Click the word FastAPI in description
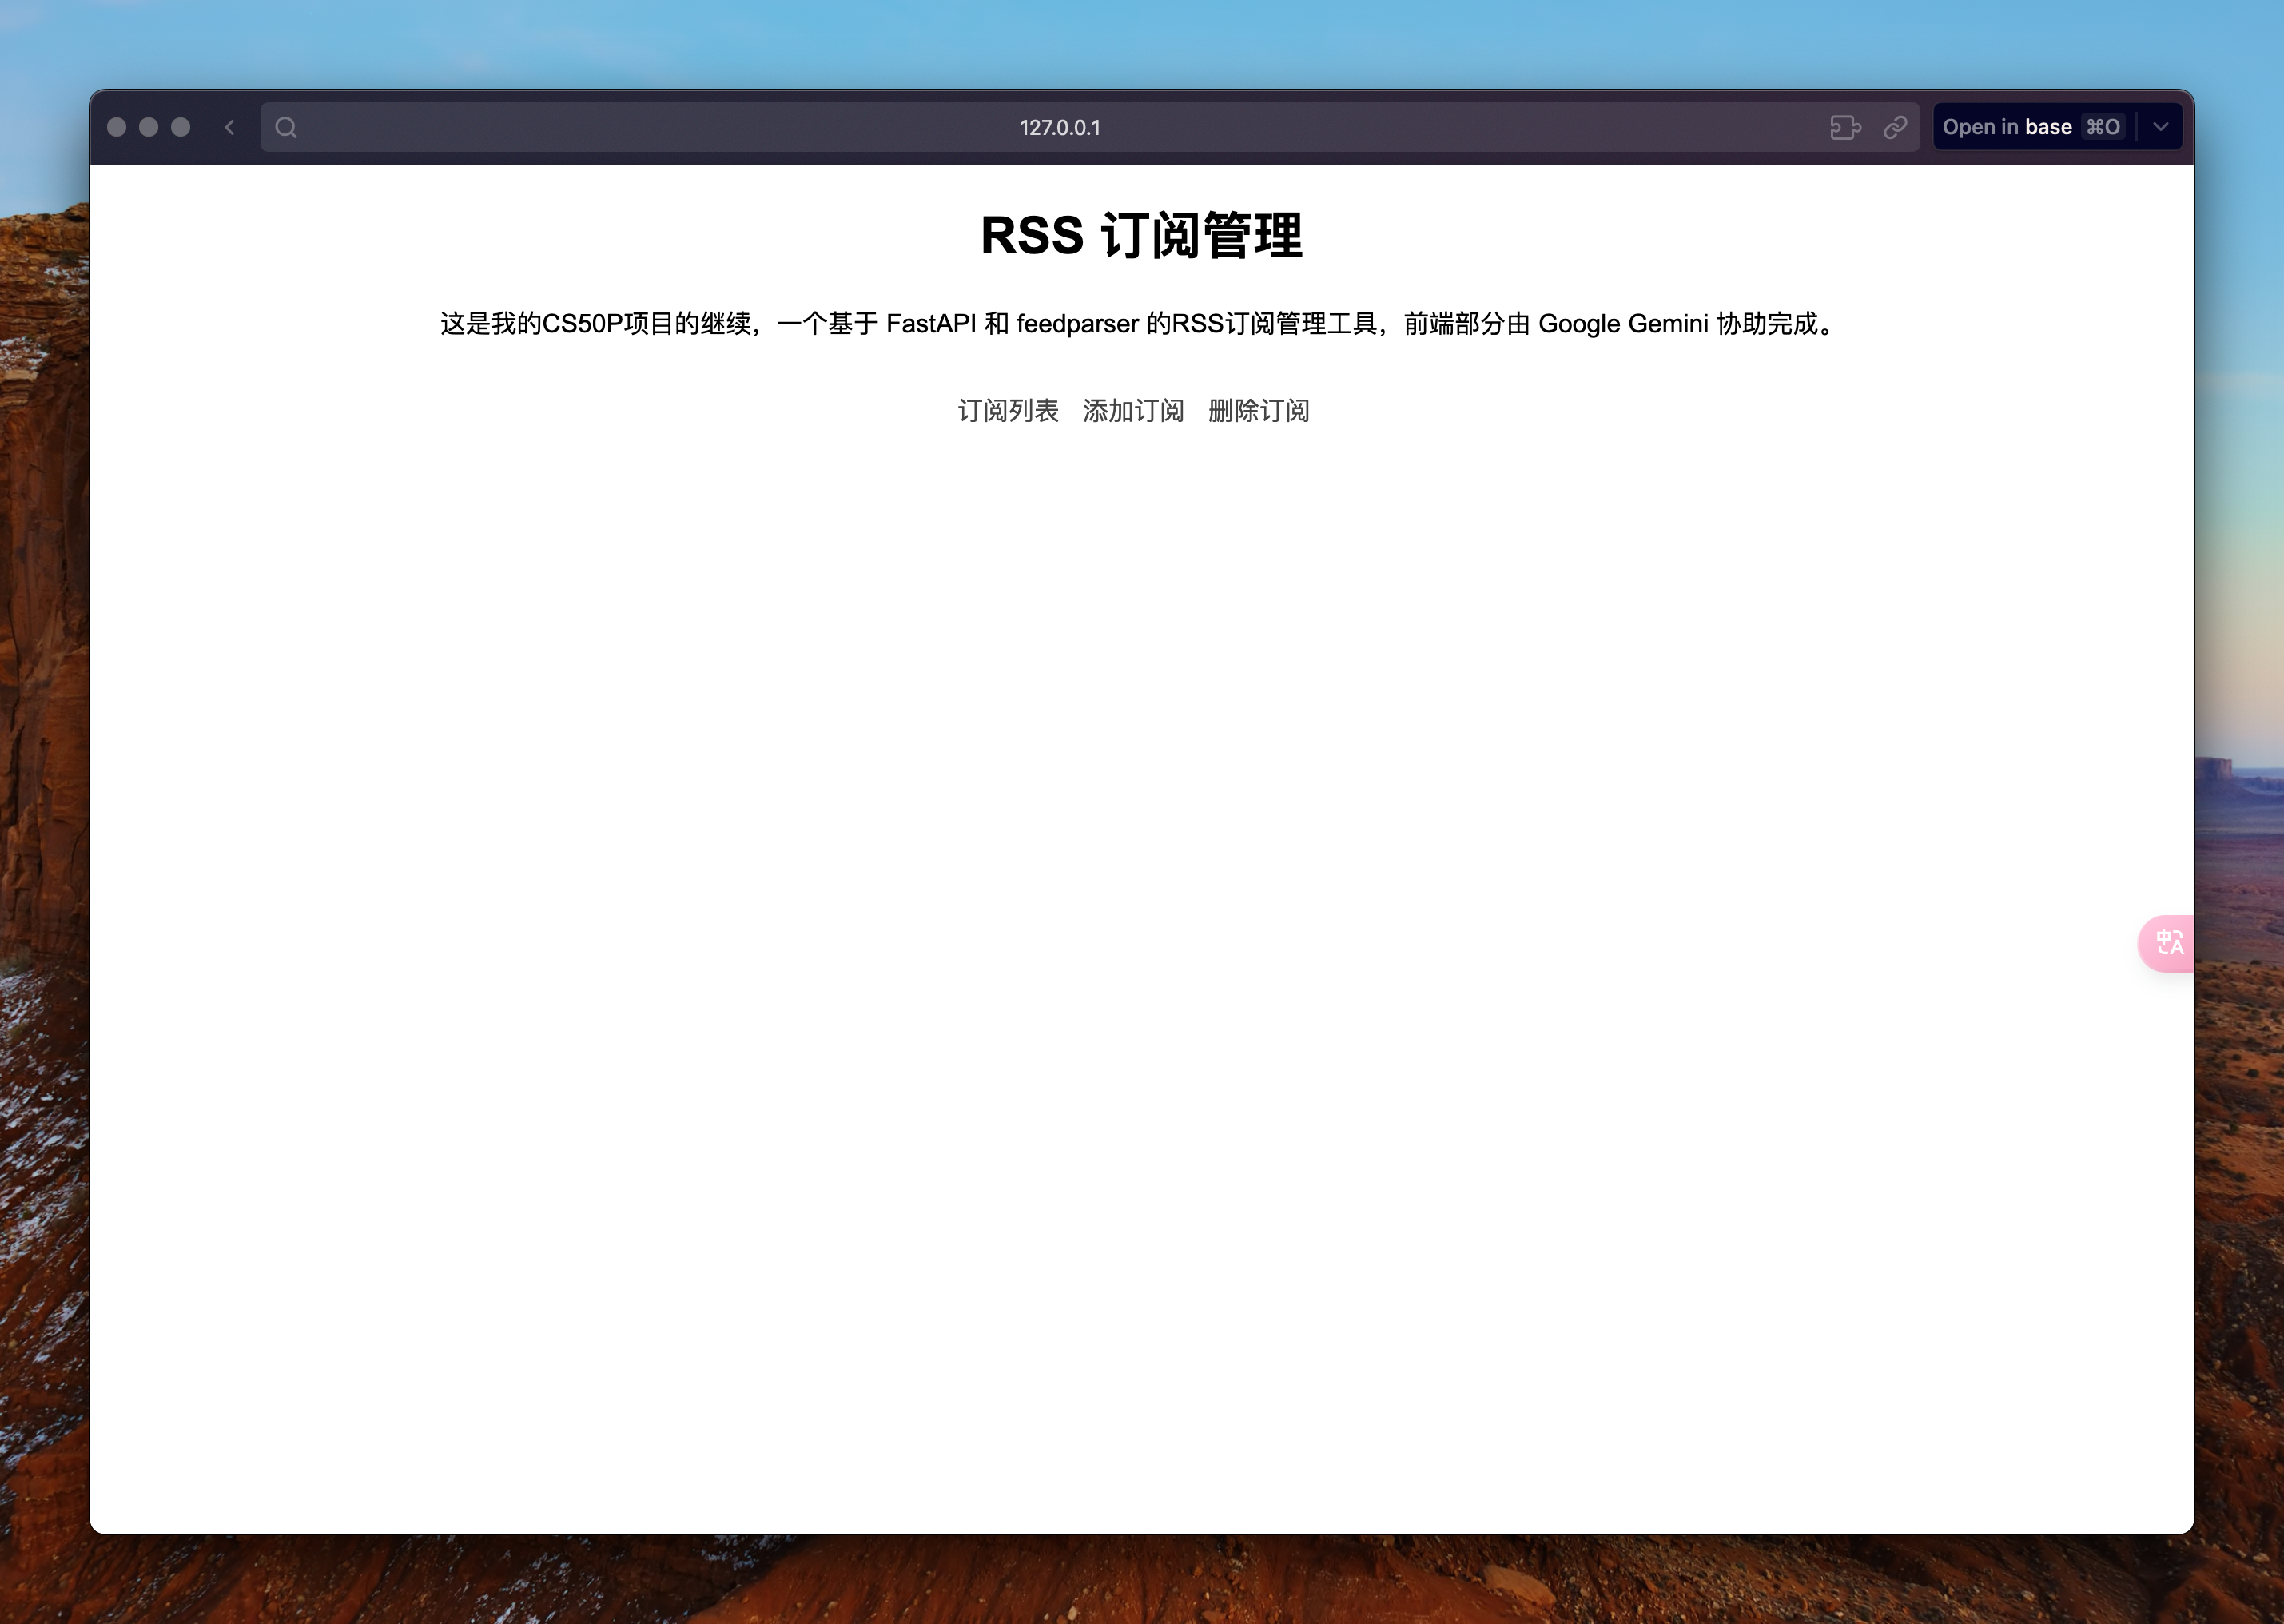The width and height of the screenshot is (2284, 1624). [930, 324]
